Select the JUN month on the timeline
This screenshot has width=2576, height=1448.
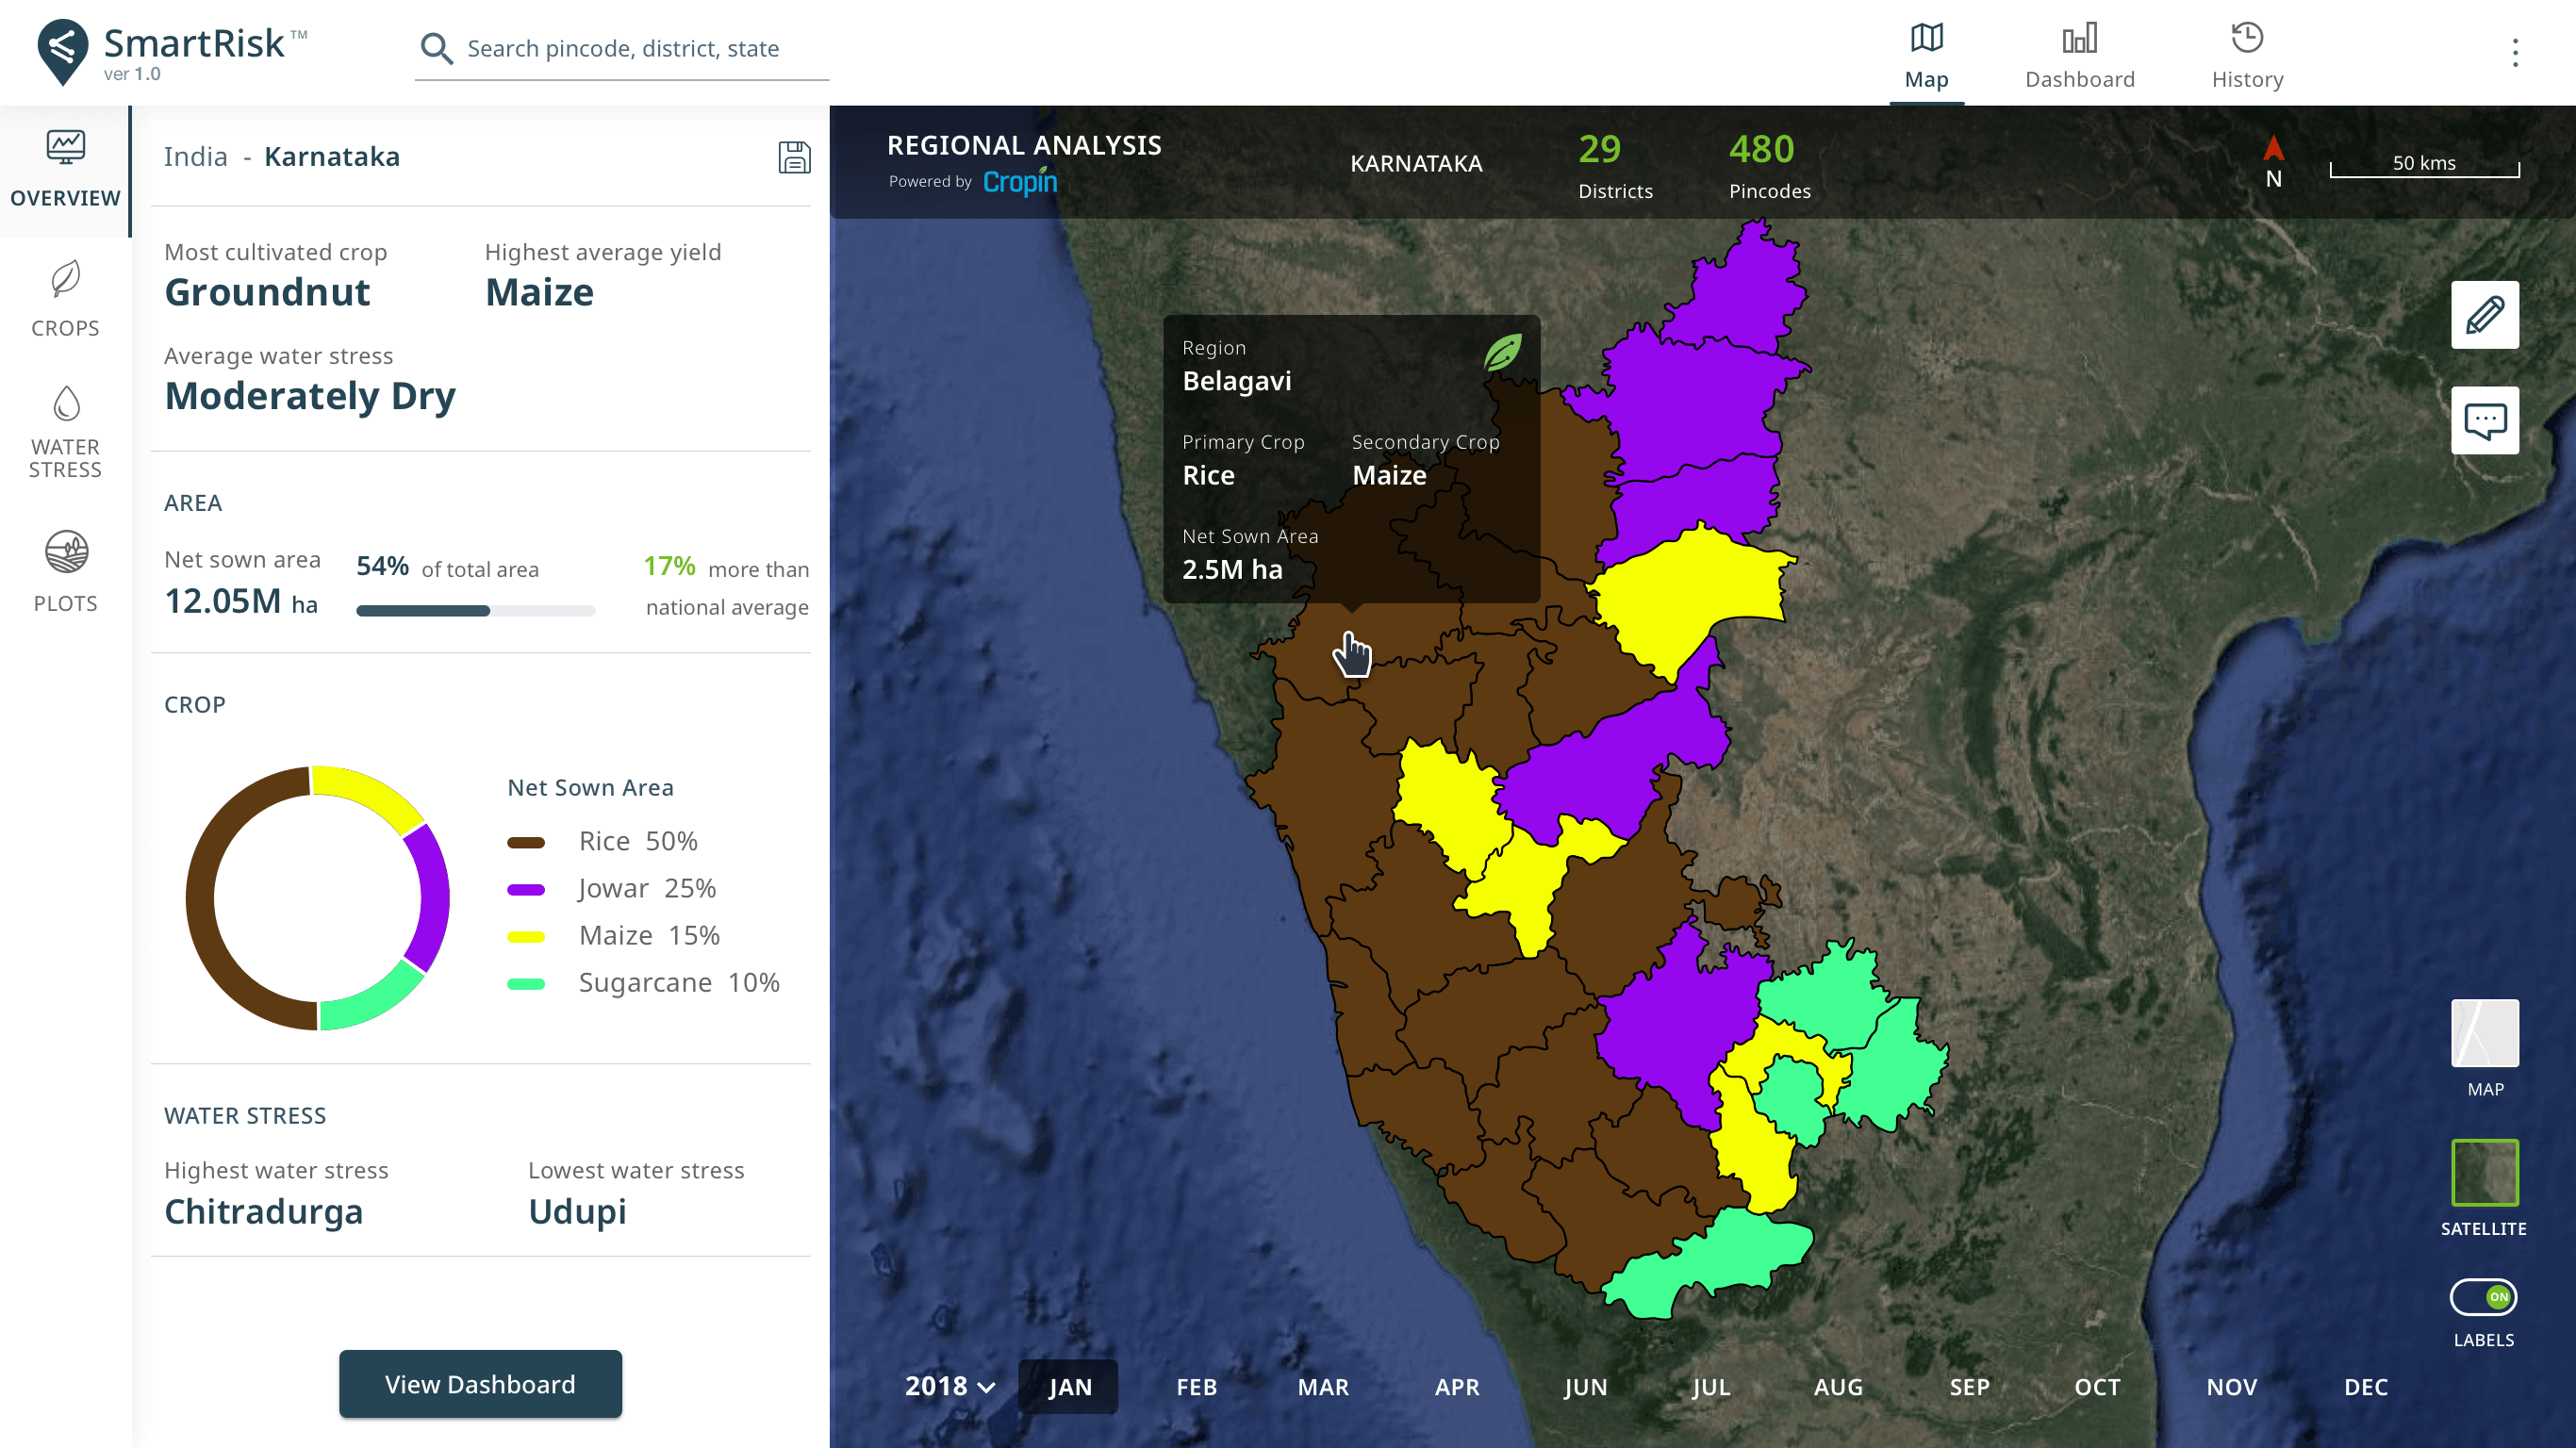(x=1585, y=1387)
